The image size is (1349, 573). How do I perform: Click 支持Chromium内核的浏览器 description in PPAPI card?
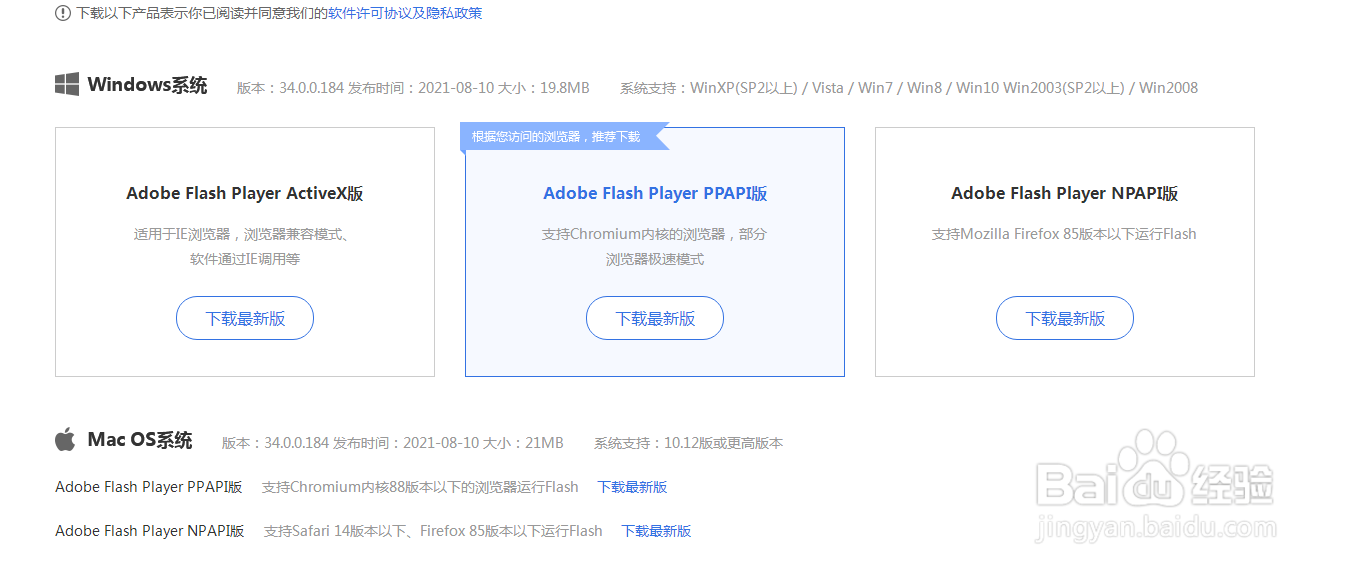pyautogui.click(x=655, y=246)
